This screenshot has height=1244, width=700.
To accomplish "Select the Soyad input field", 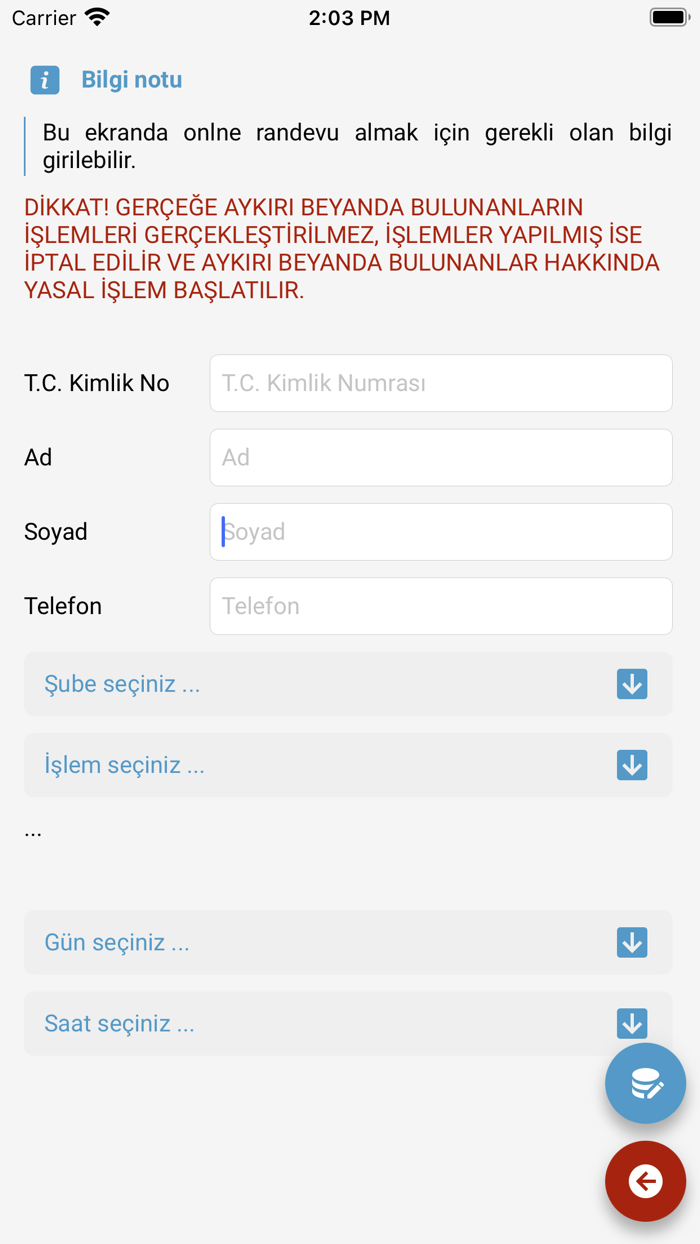I will tap(440, 532).
